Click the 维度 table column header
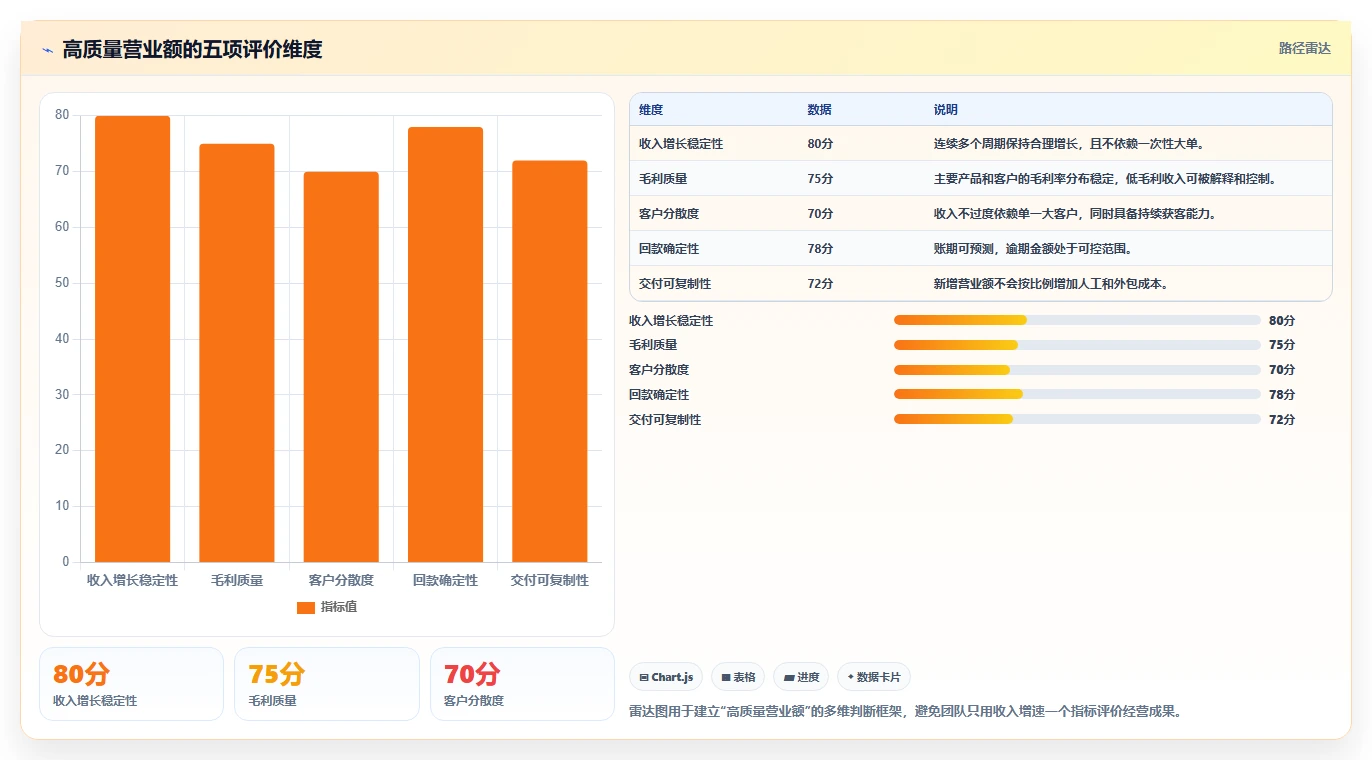Screen dimensions: 1372x760 [x=651, y=110]
